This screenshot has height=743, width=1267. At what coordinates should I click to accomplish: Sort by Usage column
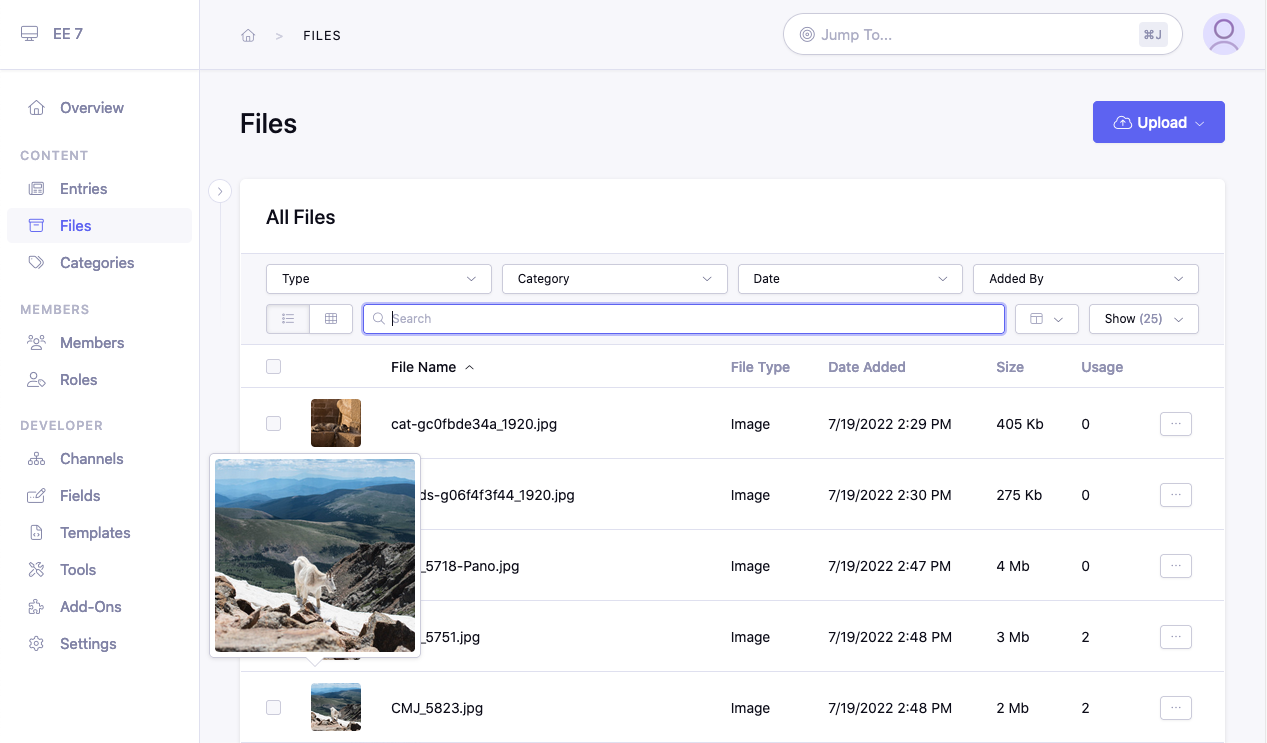[1102, 367]
